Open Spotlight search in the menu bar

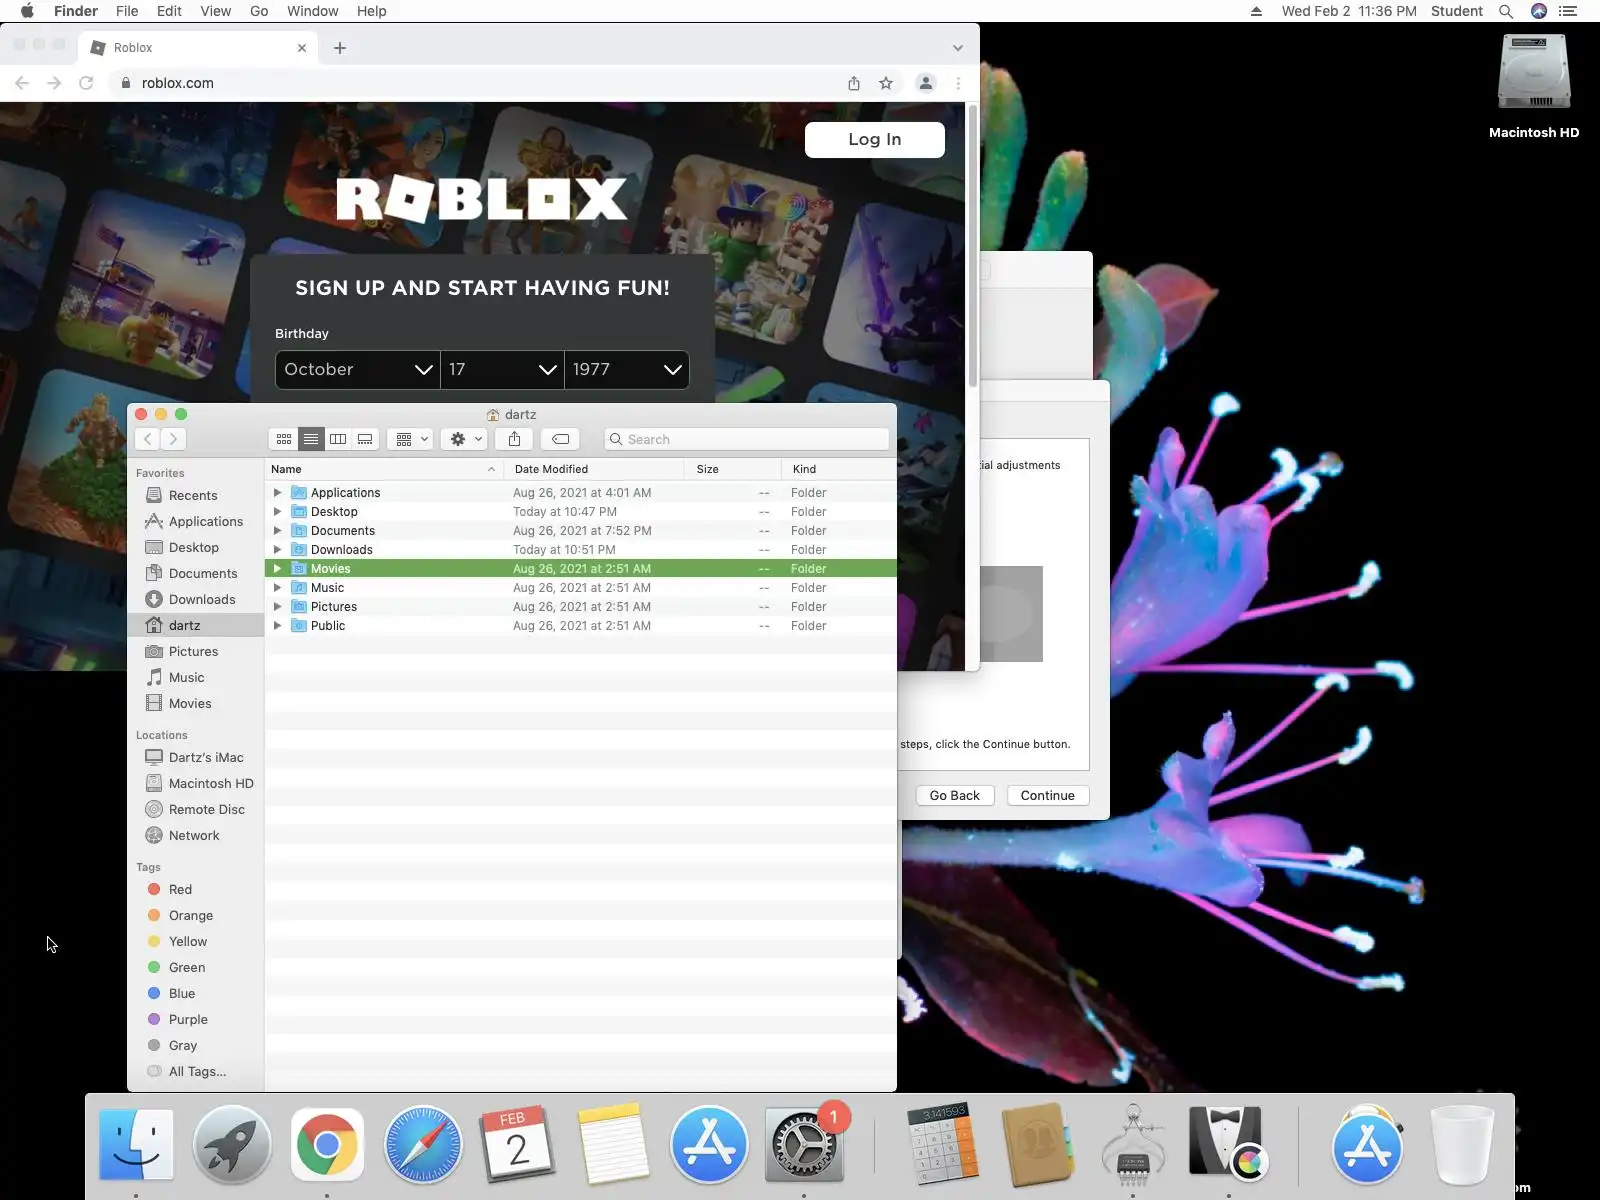pos(1506,11)
